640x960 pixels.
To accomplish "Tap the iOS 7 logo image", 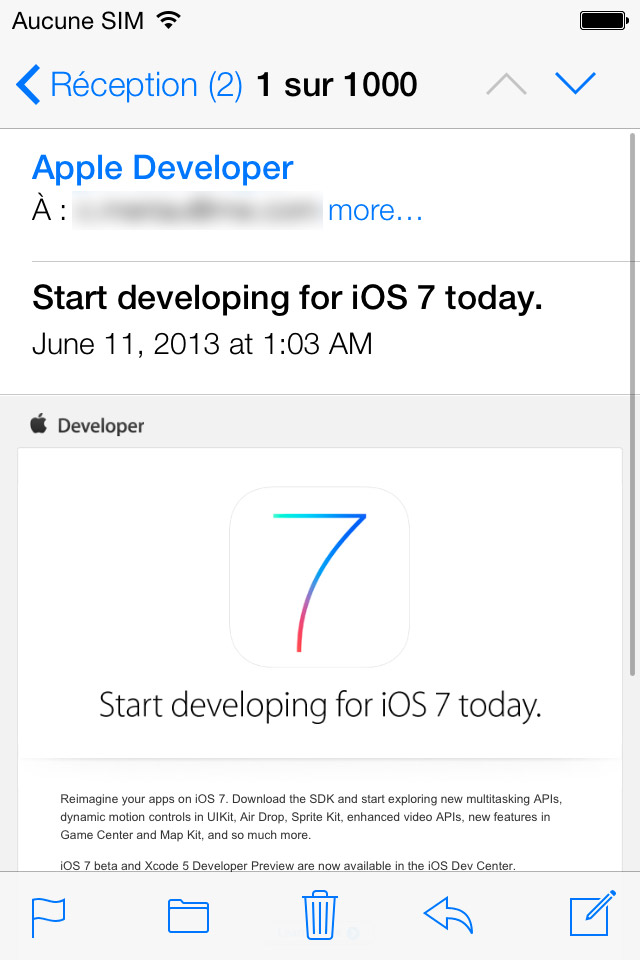I will point(319,577).
